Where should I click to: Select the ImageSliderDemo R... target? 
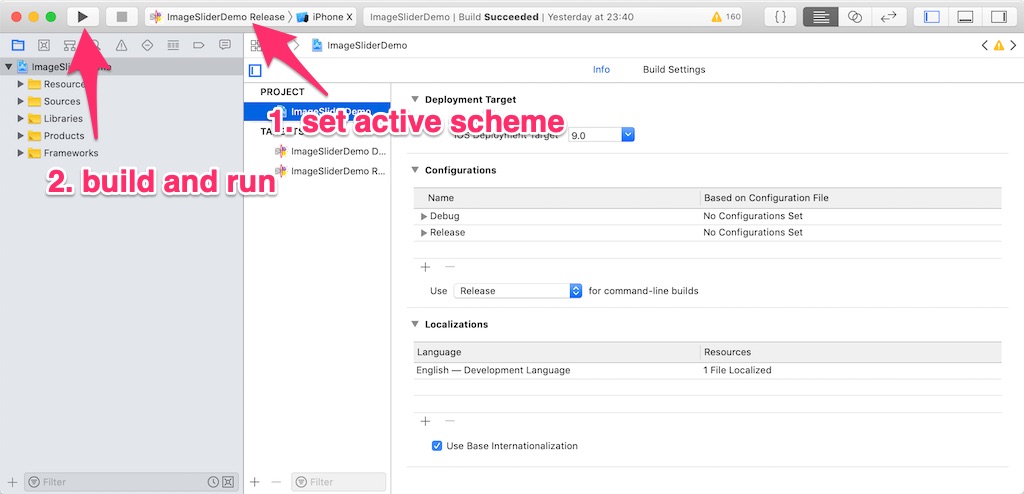pos(330,171)
